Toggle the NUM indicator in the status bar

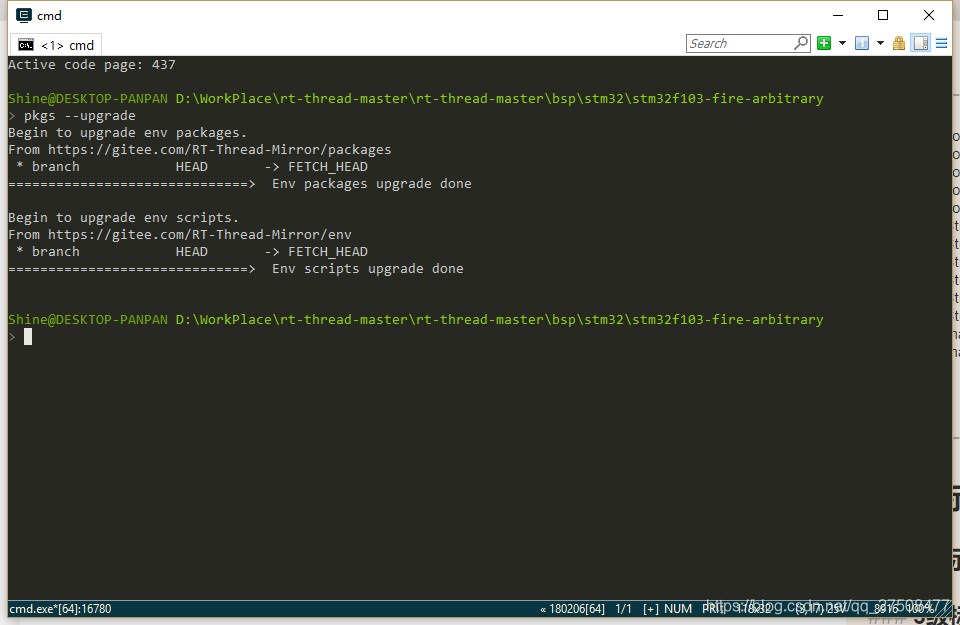tap(678, 608)
